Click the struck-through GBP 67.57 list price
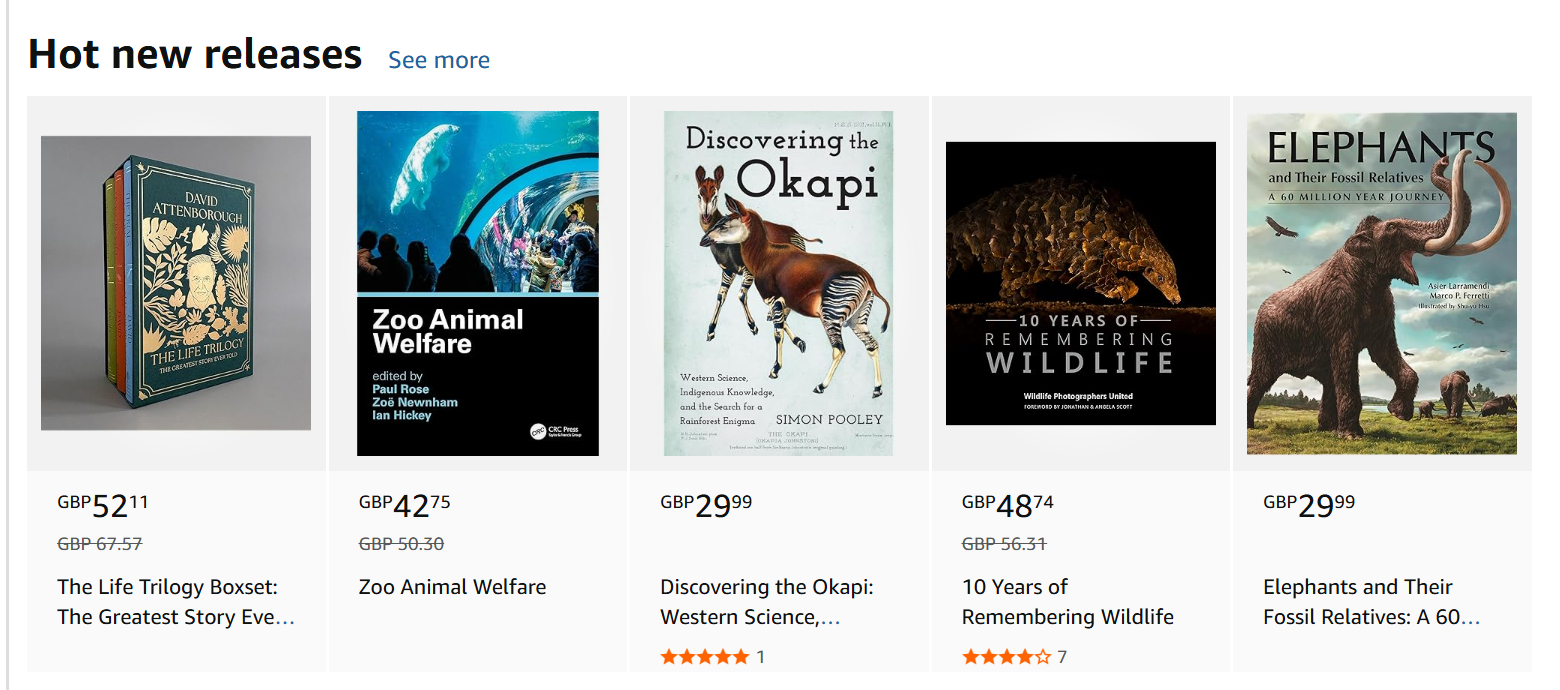 pyautogui.click(x=100, y=544)
